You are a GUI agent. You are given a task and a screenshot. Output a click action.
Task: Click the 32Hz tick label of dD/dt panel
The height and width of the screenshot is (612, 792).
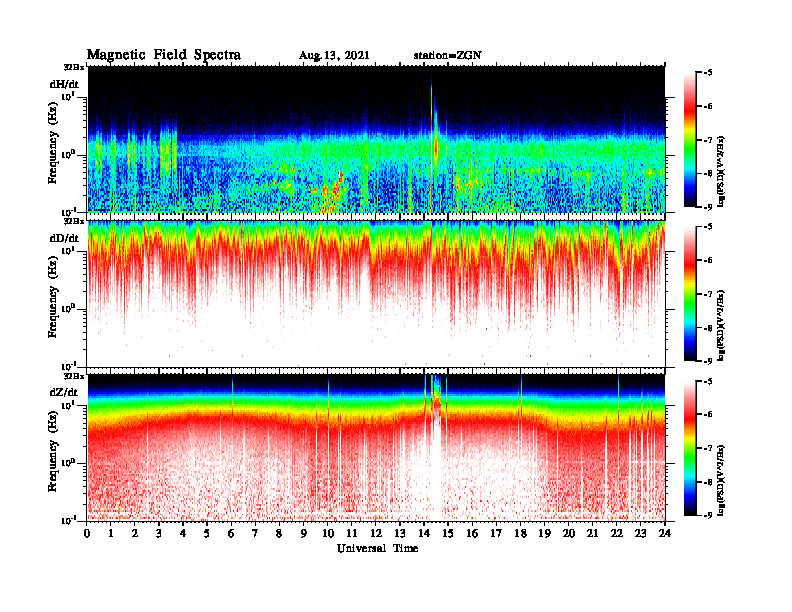point(73,221)
